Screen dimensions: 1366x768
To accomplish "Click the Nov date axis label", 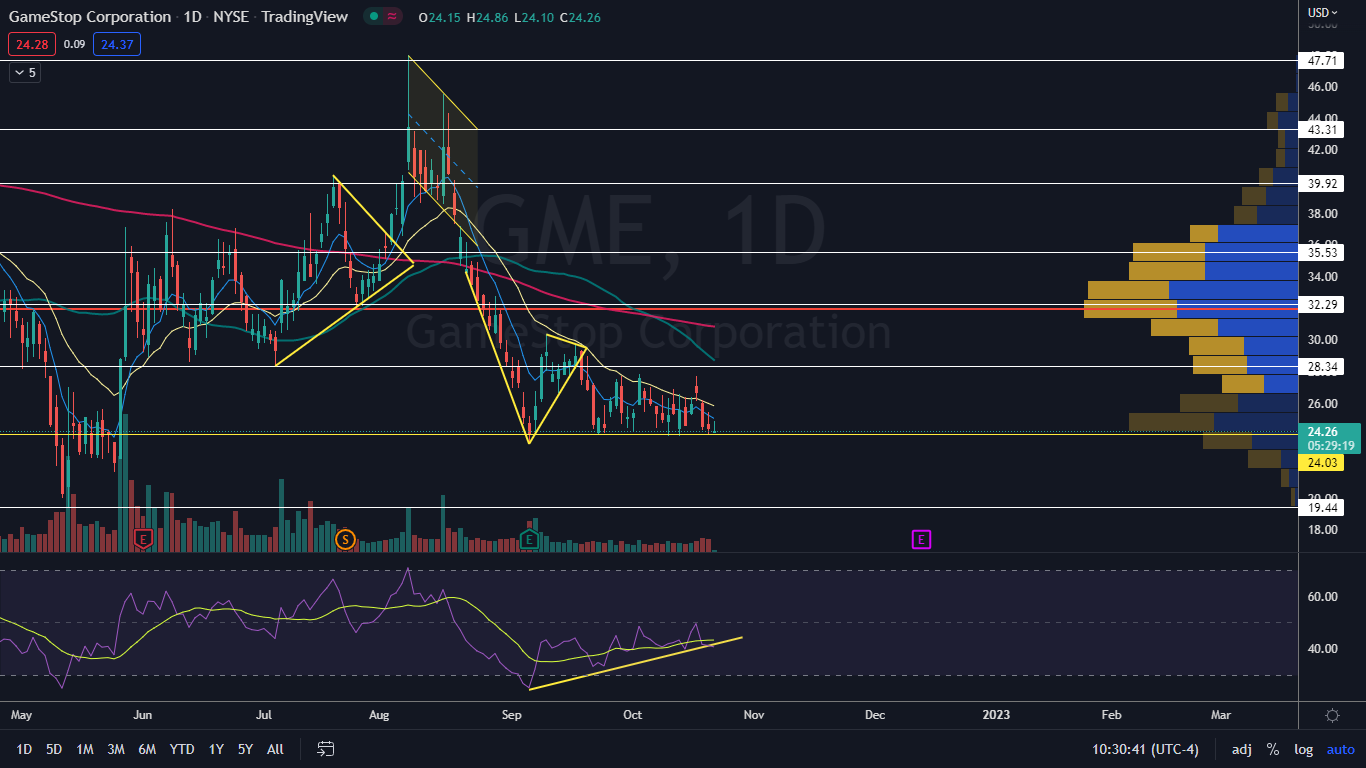I will (754, 716).
